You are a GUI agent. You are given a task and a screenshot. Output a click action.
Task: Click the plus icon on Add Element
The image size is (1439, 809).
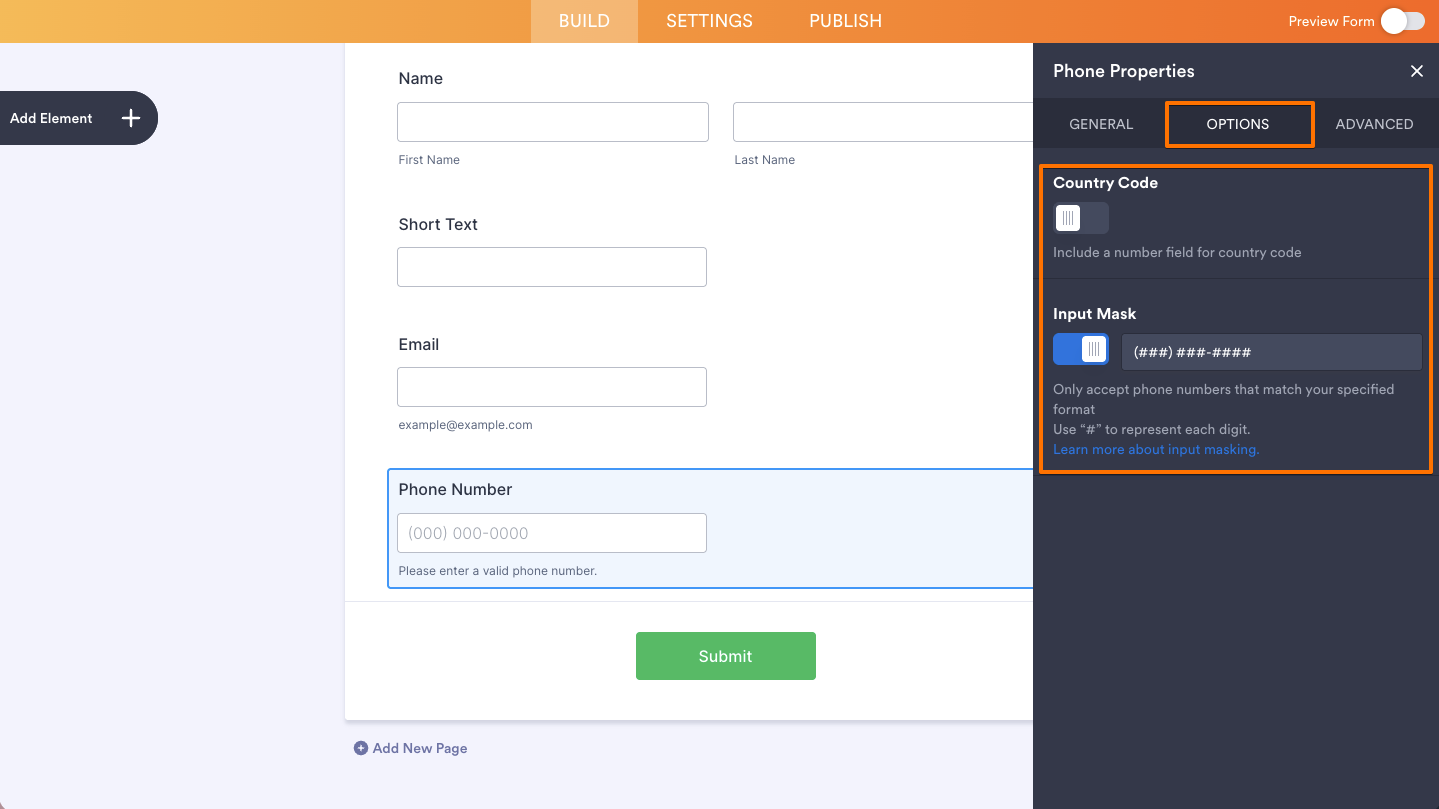[131, 118]
